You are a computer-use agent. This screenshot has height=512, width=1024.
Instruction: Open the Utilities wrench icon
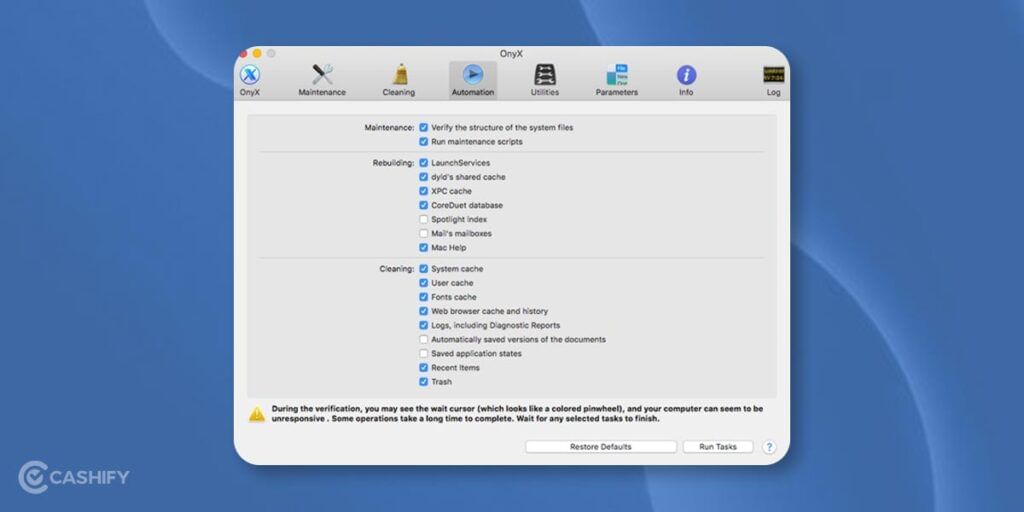click(x=545, y=74)
